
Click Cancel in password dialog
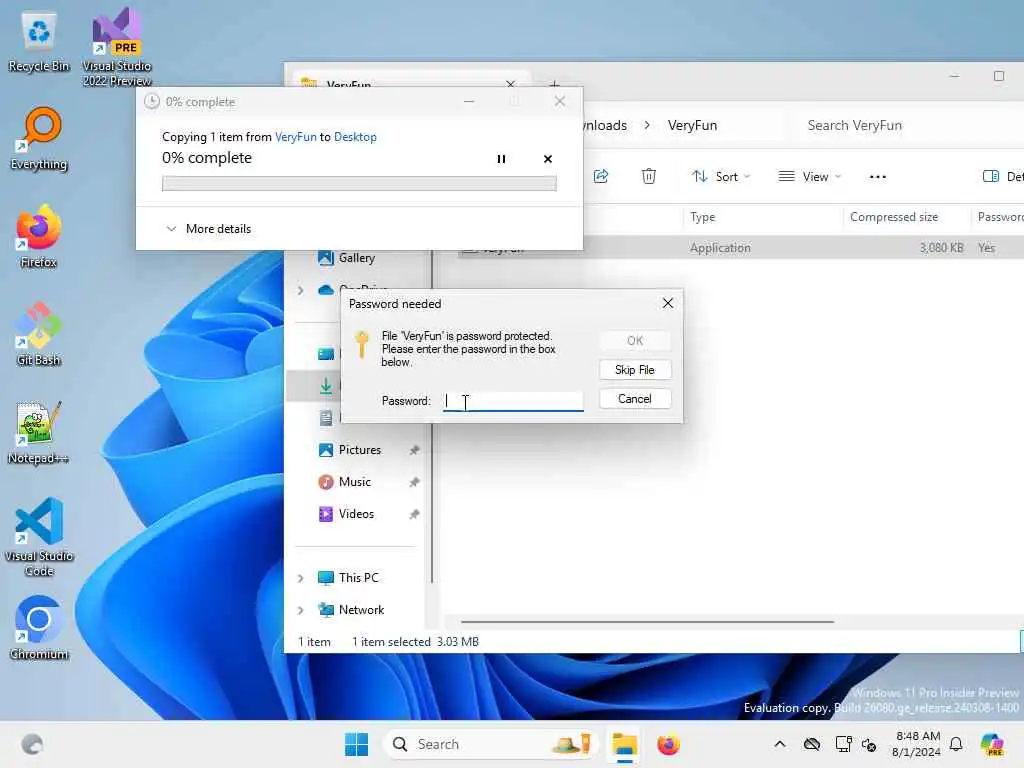tap(635, 399)
